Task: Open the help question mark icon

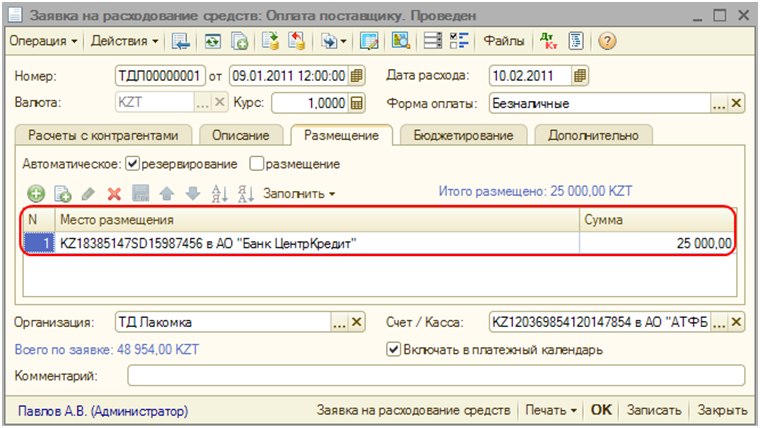Action: [x=606, y=41]
